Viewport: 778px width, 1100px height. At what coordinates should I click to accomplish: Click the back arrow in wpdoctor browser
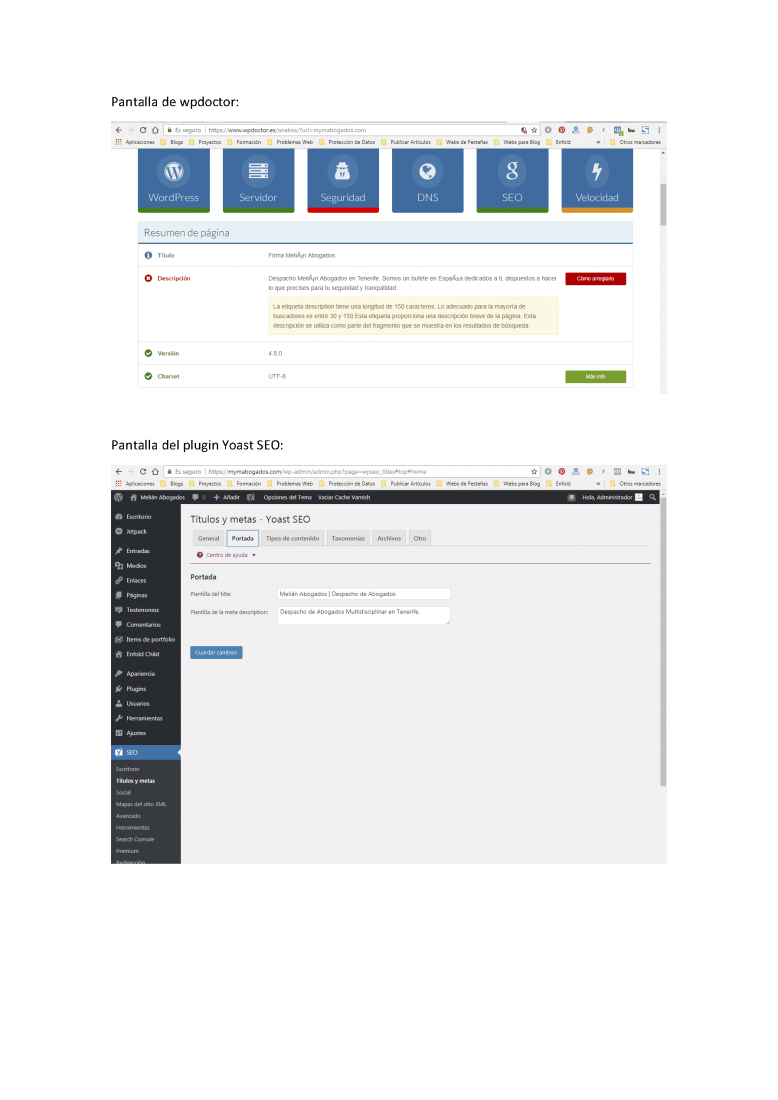tap(119, 130)
